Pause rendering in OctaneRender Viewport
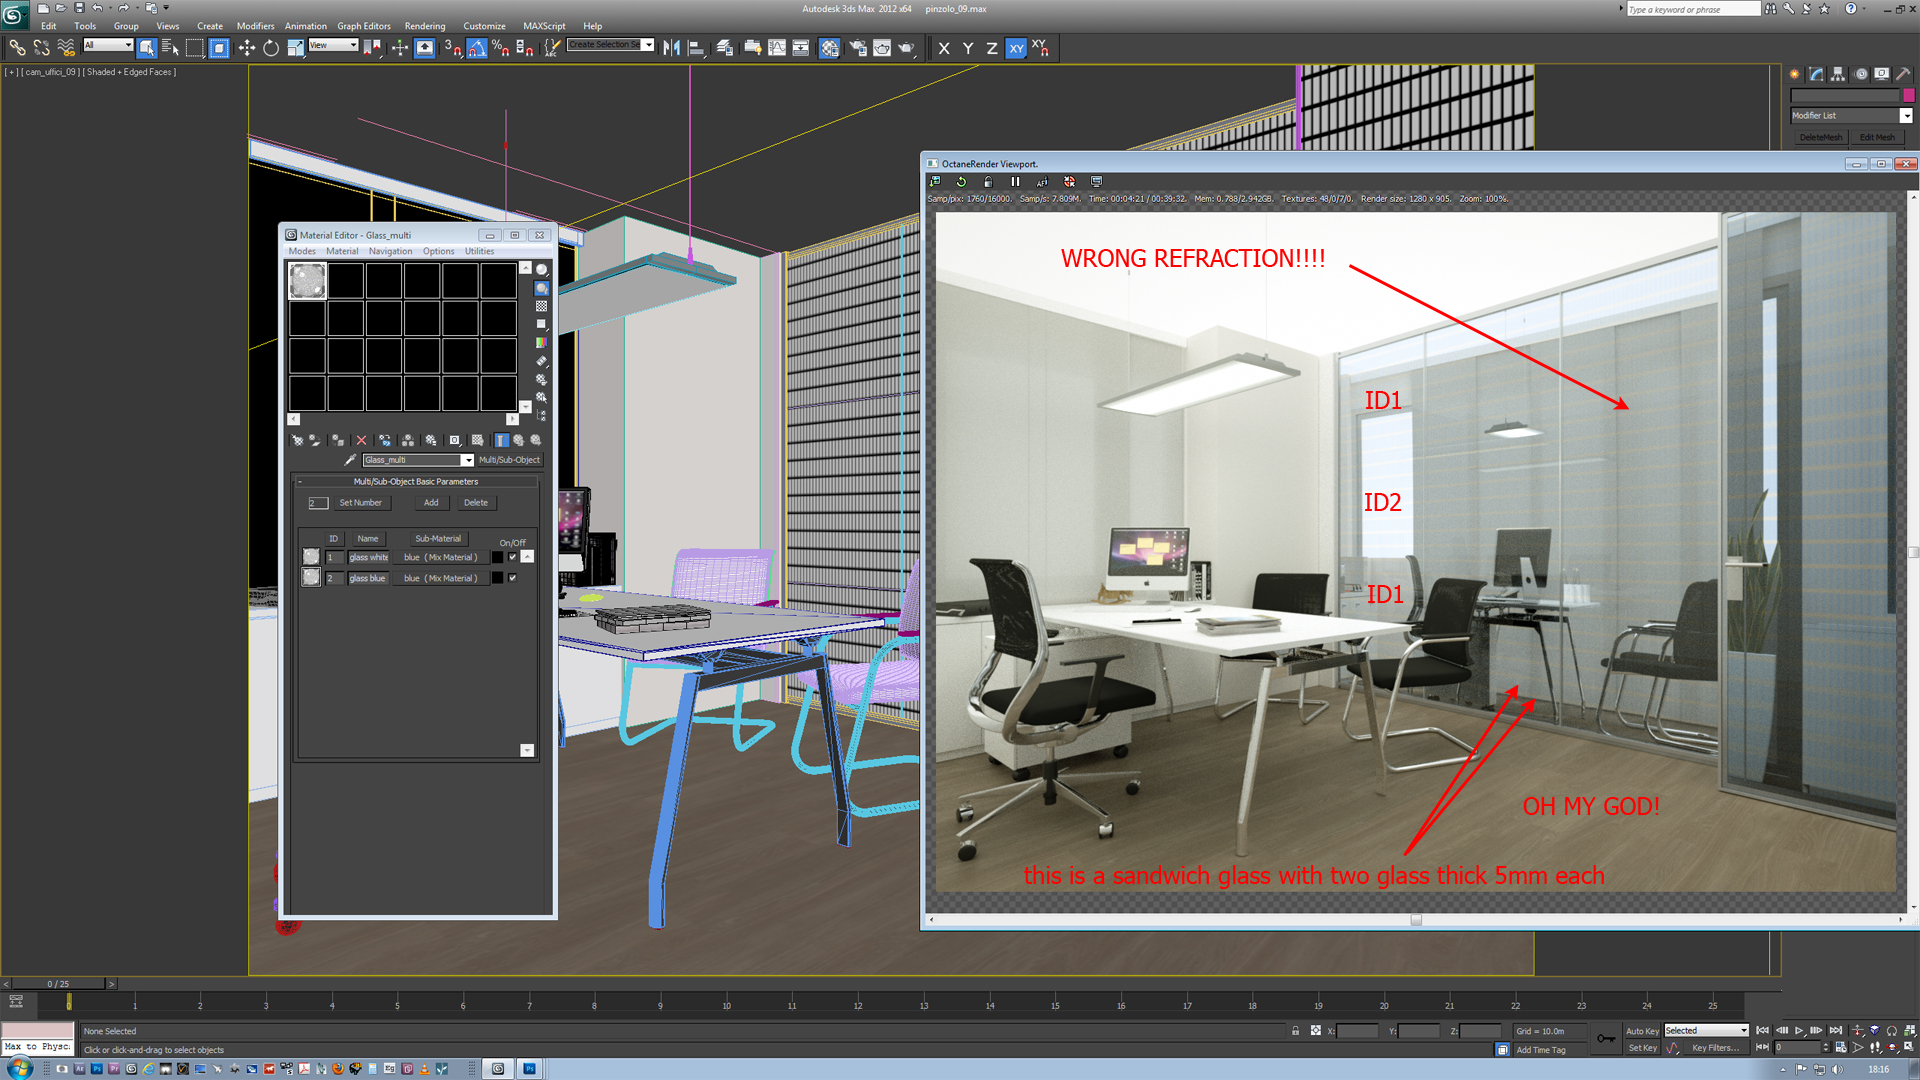The height and width of the screenshot is (1080, 1920). [1015, 182]
